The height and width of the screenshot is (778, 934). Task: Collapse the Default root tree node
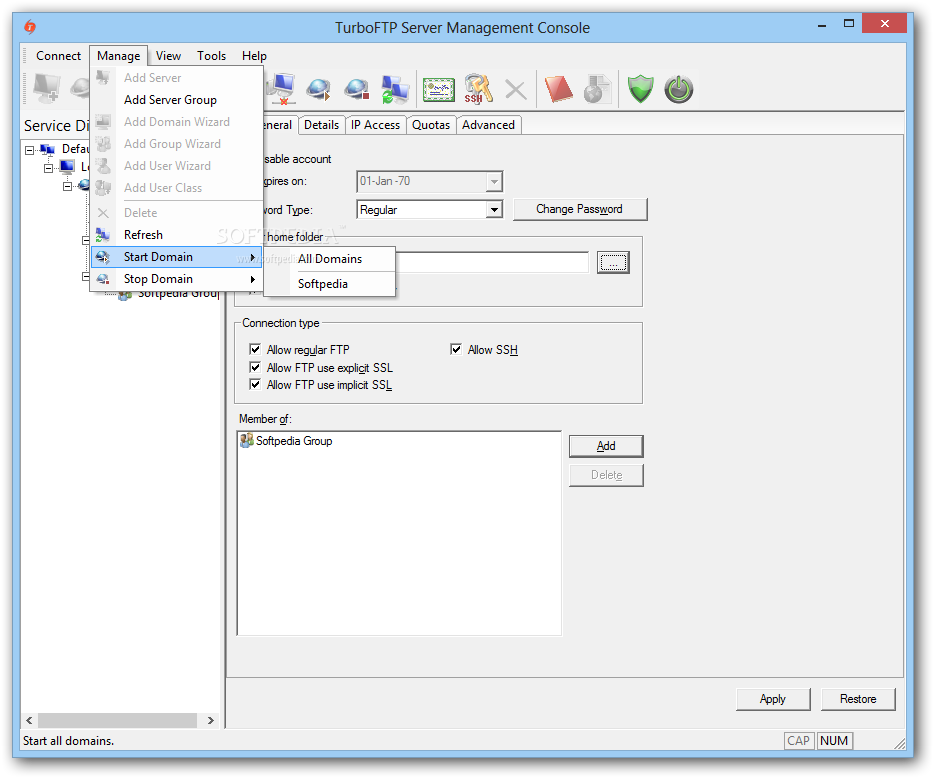point(29,150)
